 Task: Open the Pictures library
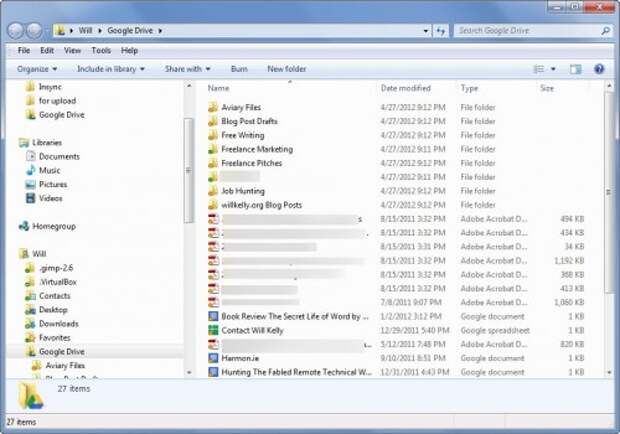[53, 184]
